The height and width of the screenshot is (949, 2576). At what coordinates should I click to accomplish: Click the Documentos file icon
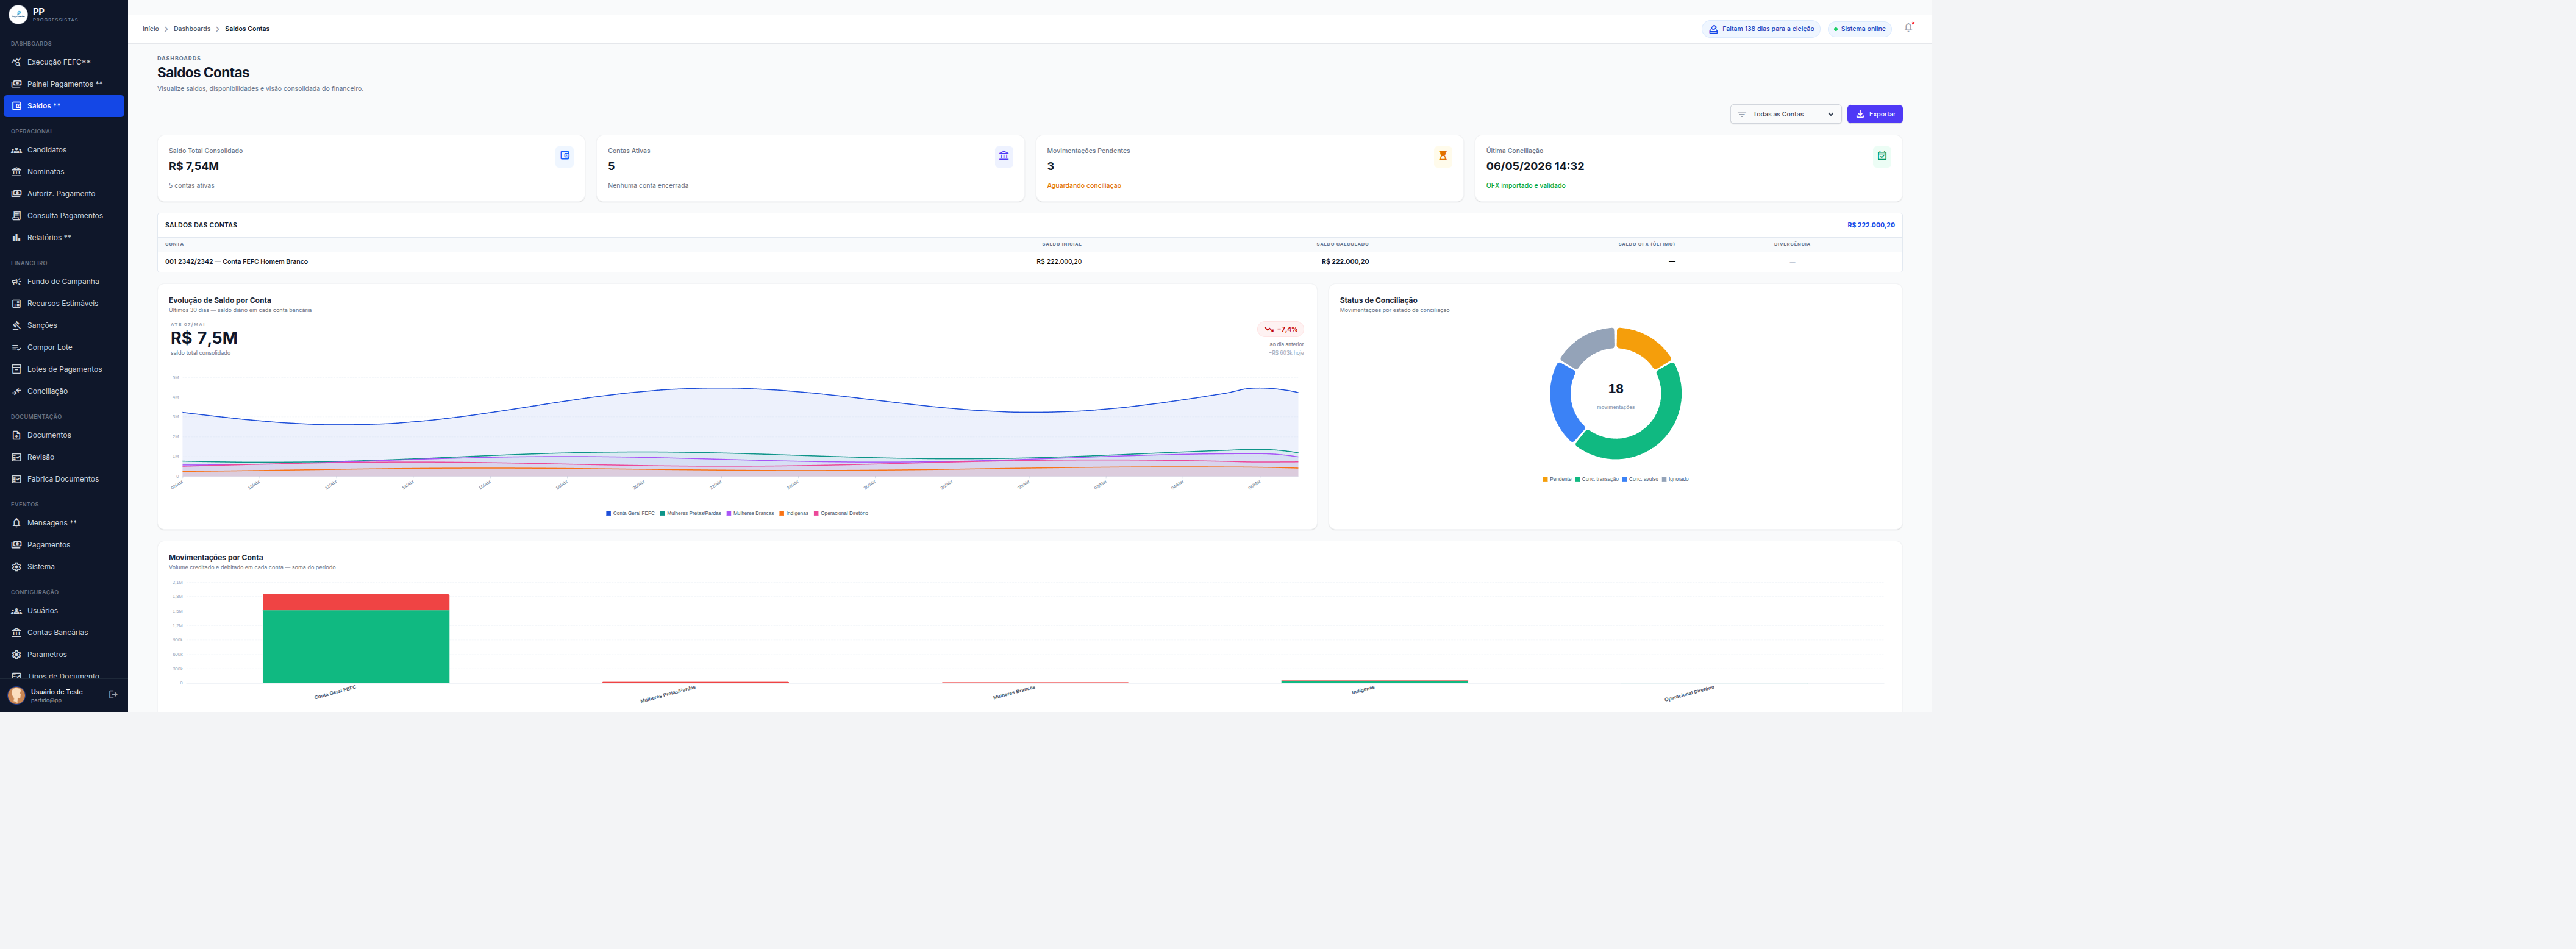[16, 435]
